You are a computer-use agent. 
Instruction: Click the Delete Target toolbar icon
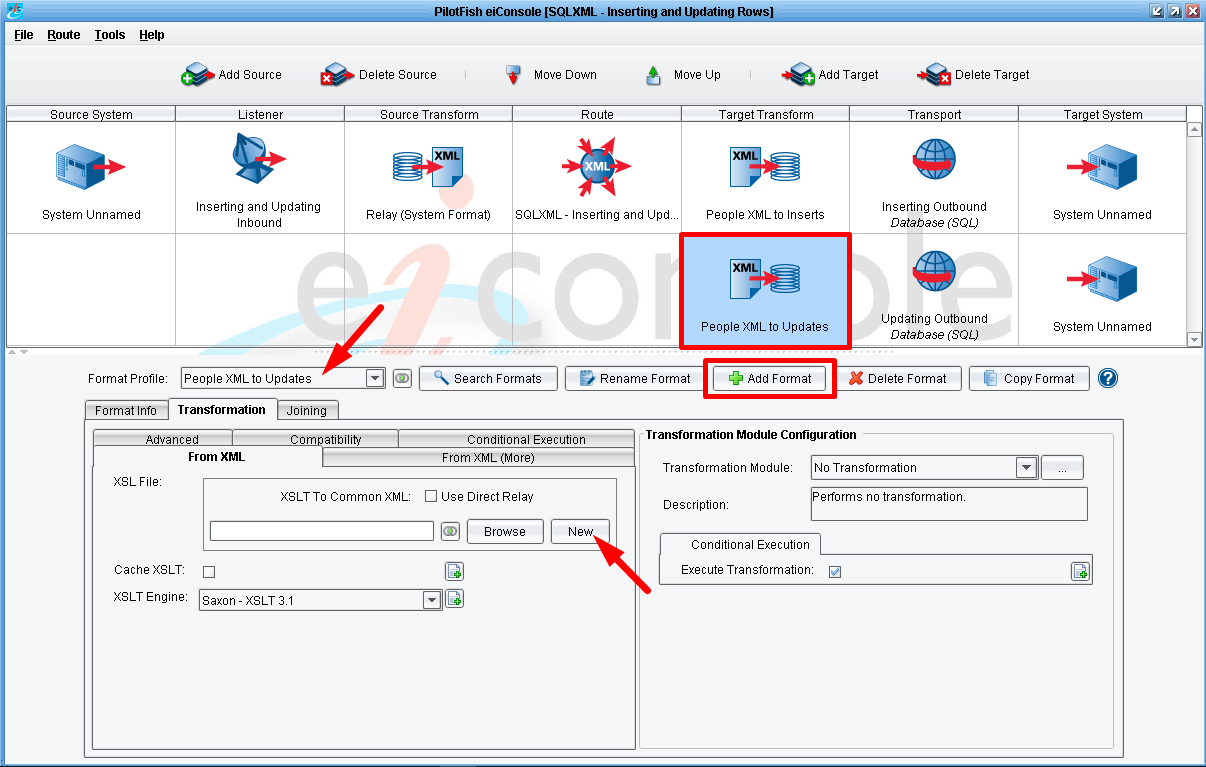(934, 75)
